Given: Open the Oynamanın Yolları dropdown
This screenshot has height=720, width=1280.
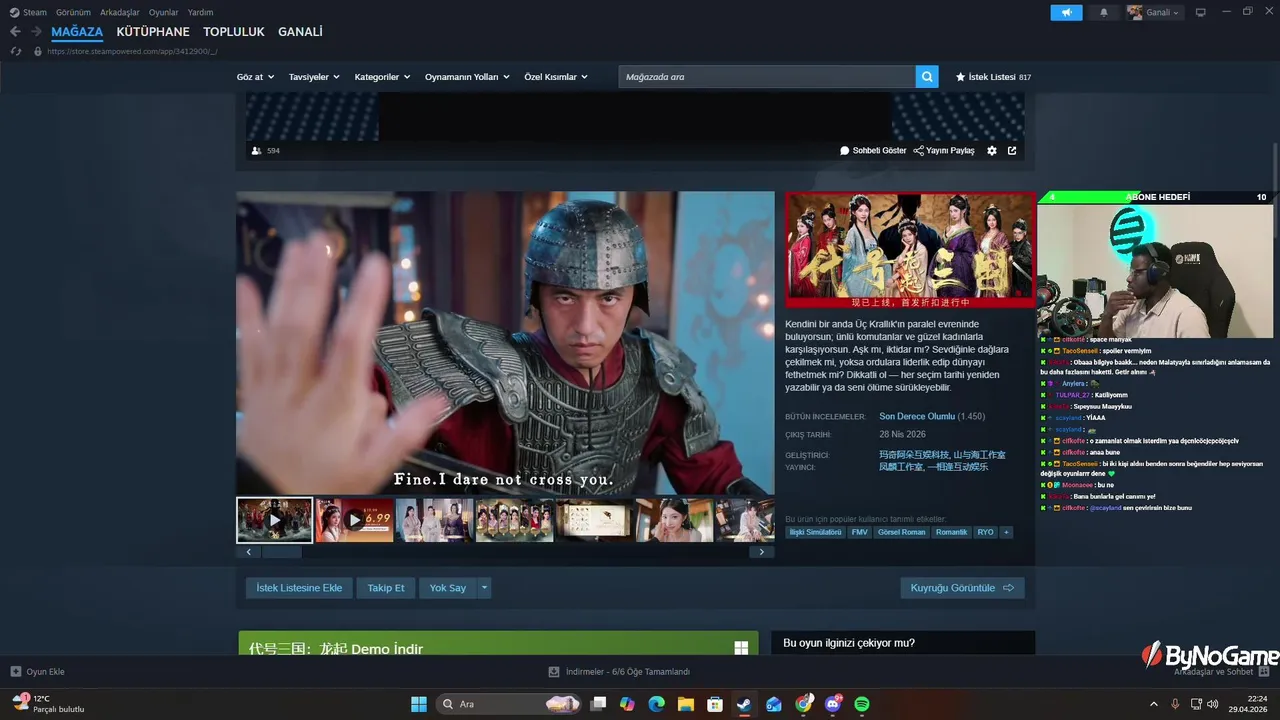Looking at the screenshot, I should pyautogui.click(x=467, y=77).
